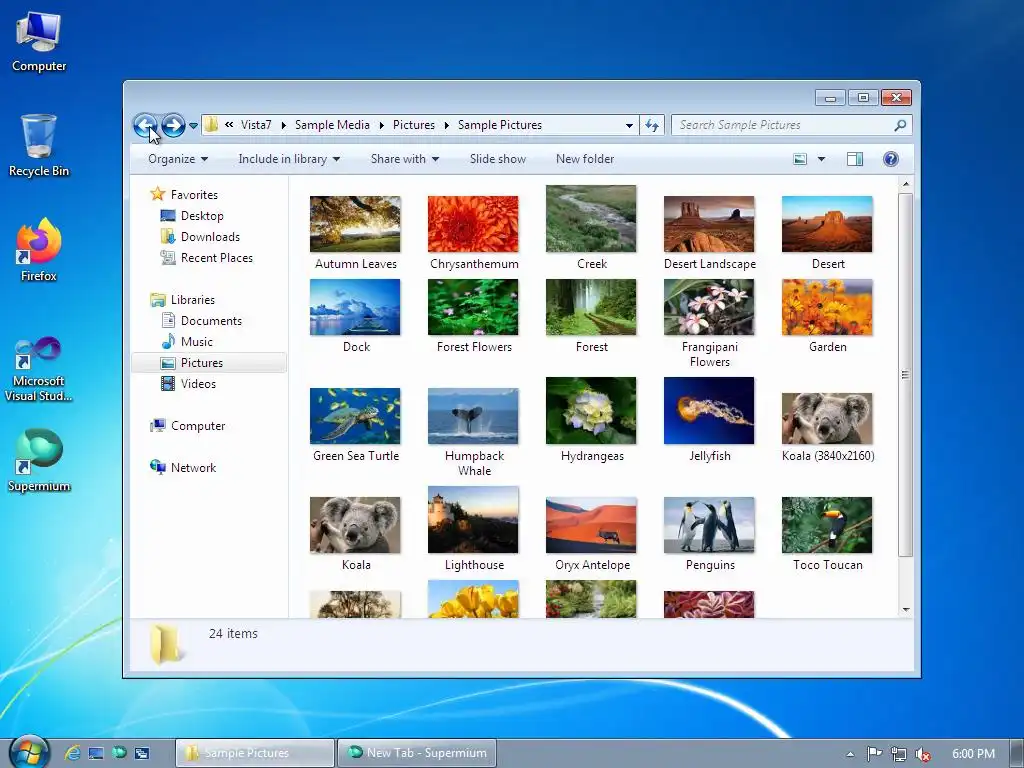The height and width of the screenshot is (768, 1024).
Task: Expand the address bar history dropdown
Action: click(629, 125)
